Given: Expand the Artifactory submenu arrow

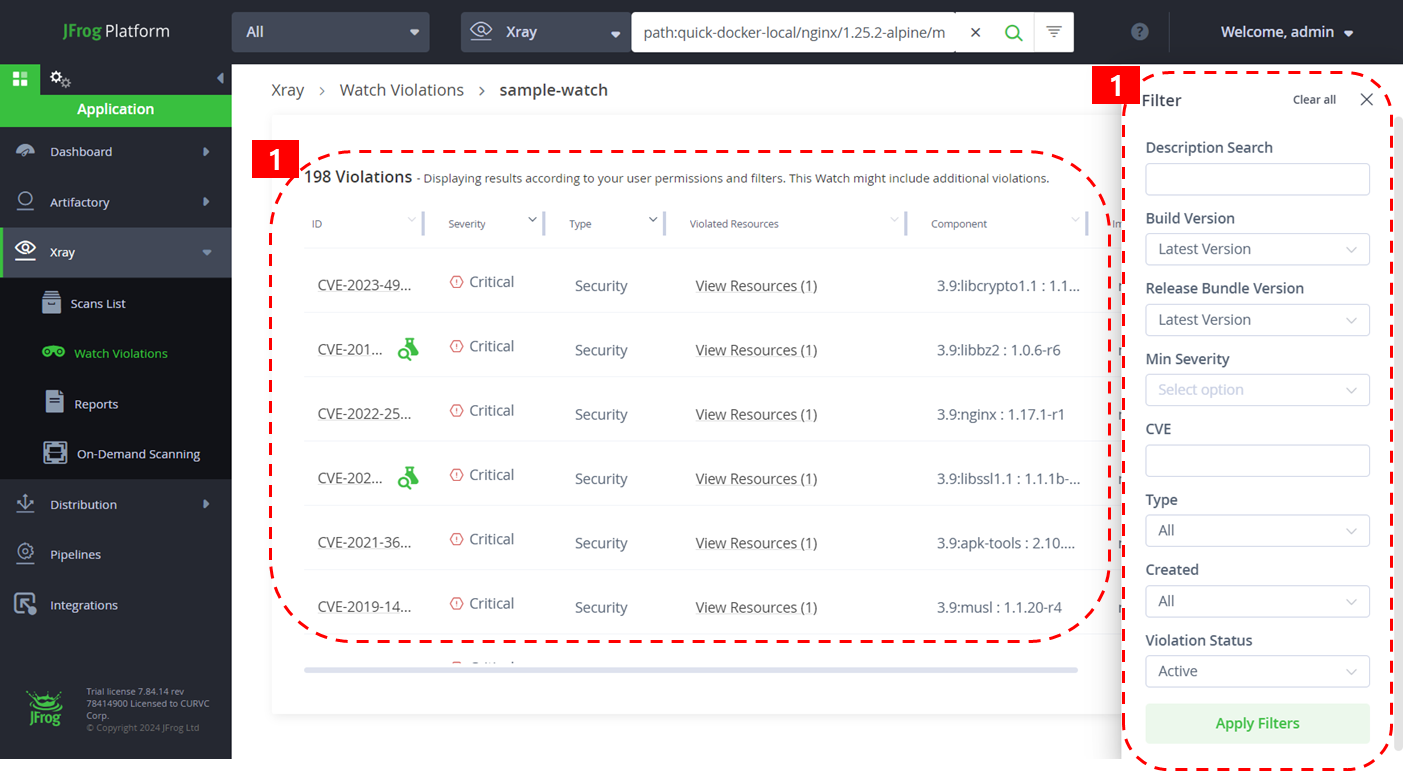Looking at the screenshot, I should click(206, 202).
